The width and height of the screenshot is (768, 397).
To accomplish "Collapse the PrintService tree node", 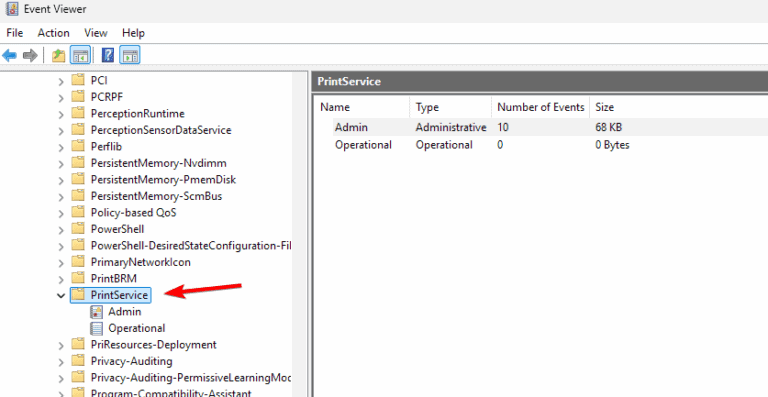I will (61, 296).
